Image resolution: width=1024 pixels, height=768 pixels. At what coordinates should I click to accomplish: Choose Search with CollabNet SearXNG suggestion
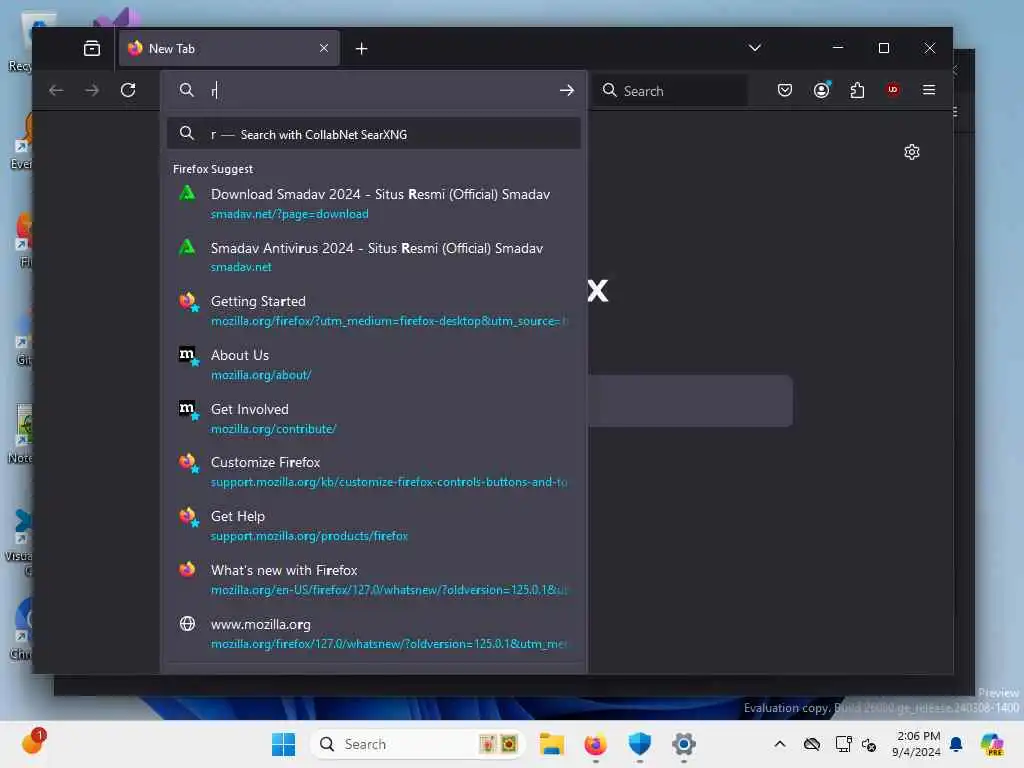[x=374, y=134]
